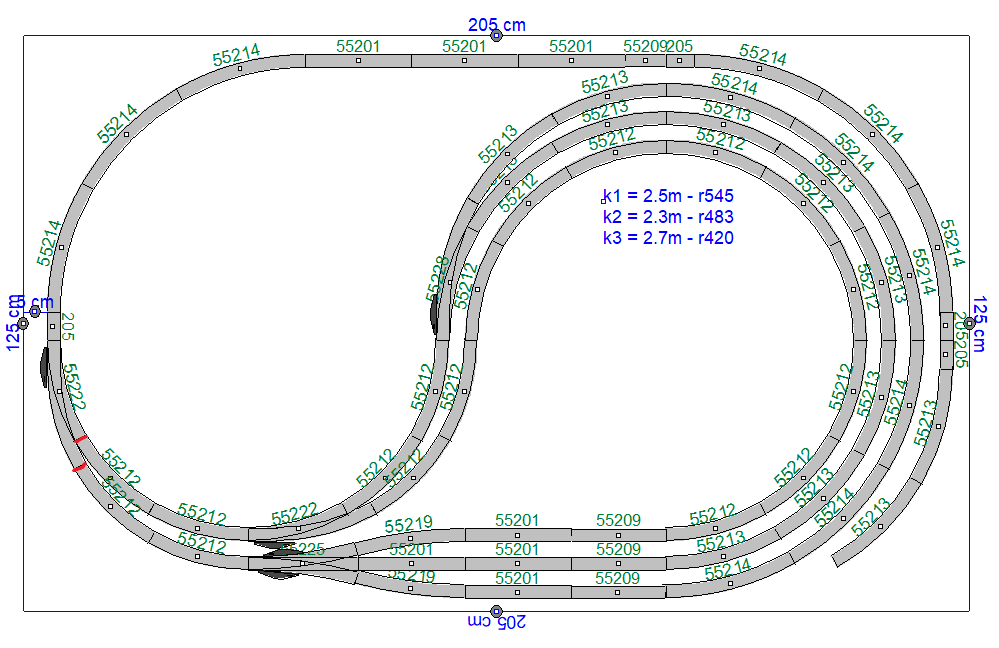Select the left-side 125 cm dimension handle

(x=23, y=323)
